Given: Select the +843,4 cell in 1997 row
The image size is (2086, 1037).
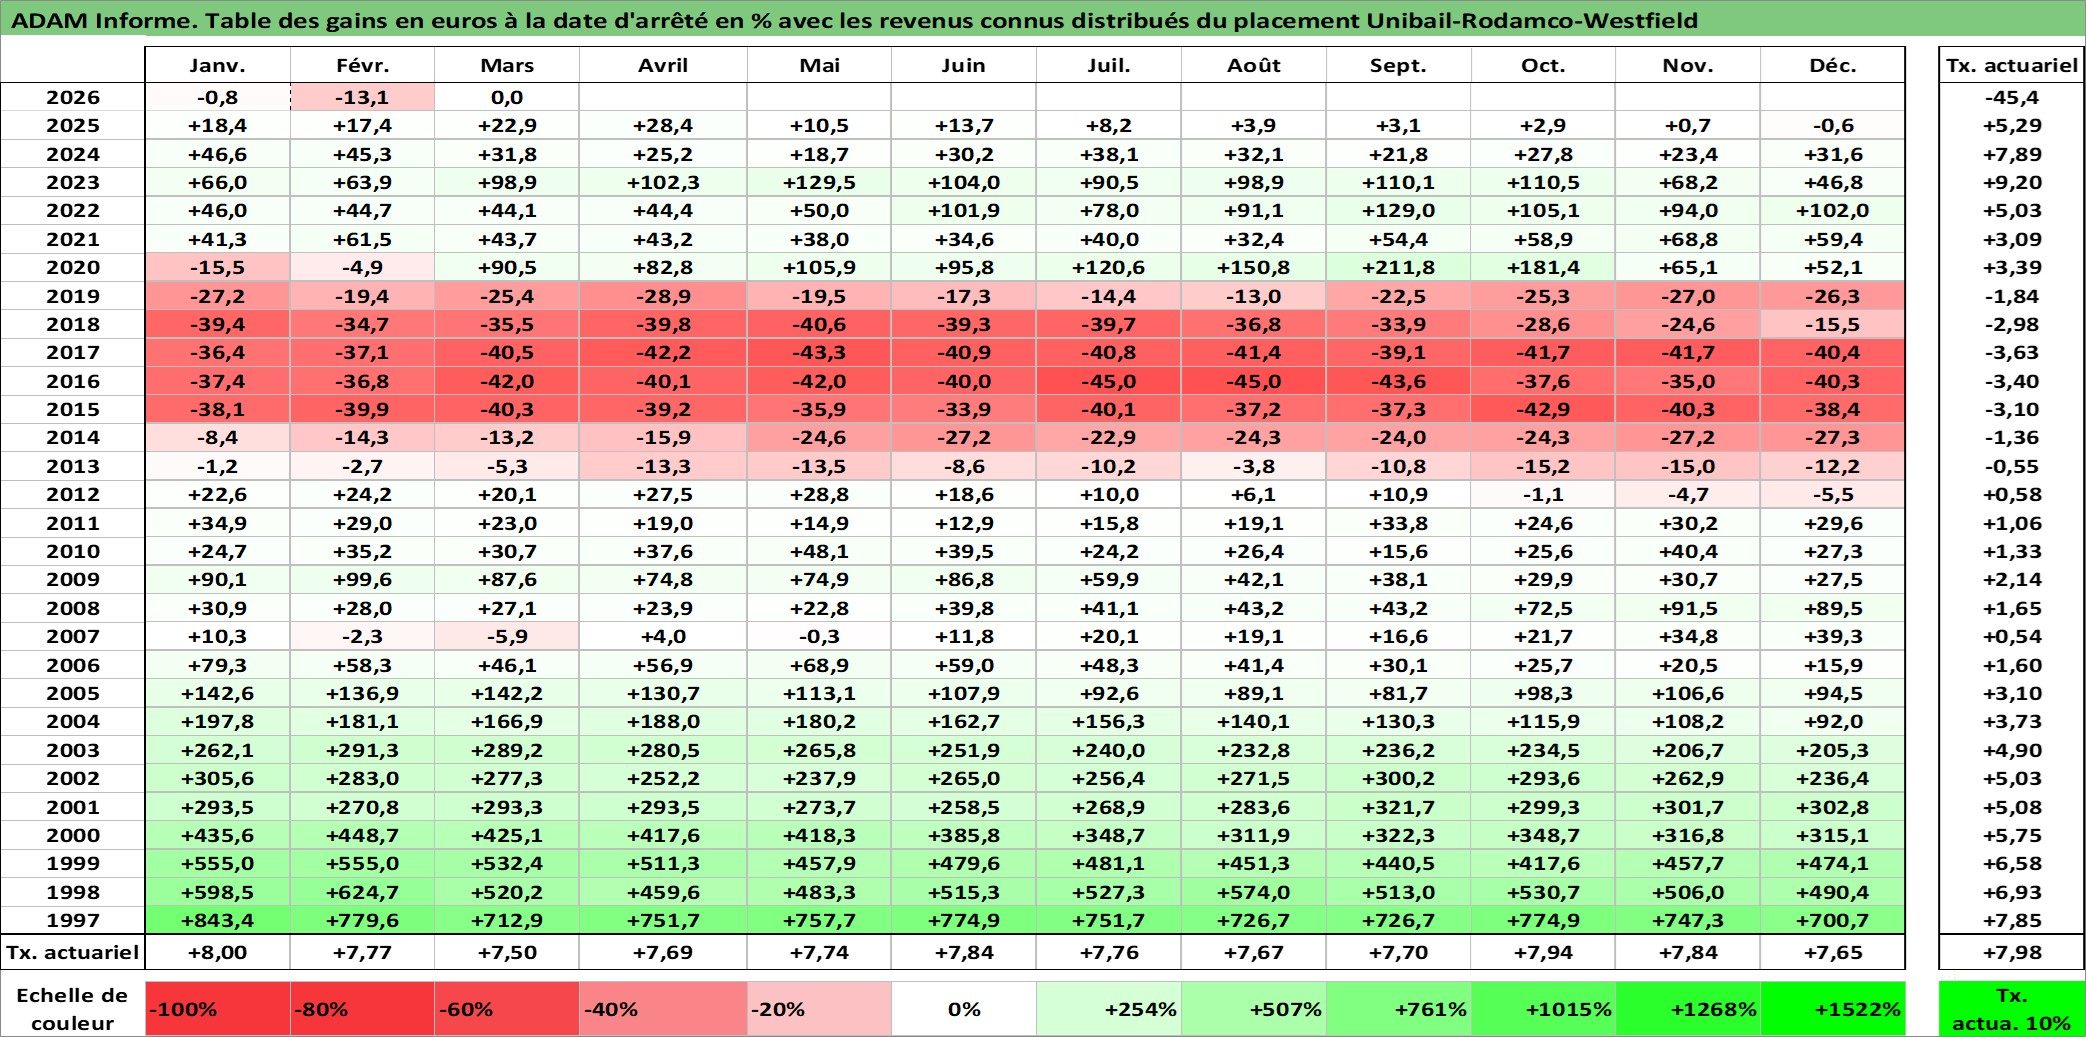Looking at the screenshot, I should (x=217, y=920).
